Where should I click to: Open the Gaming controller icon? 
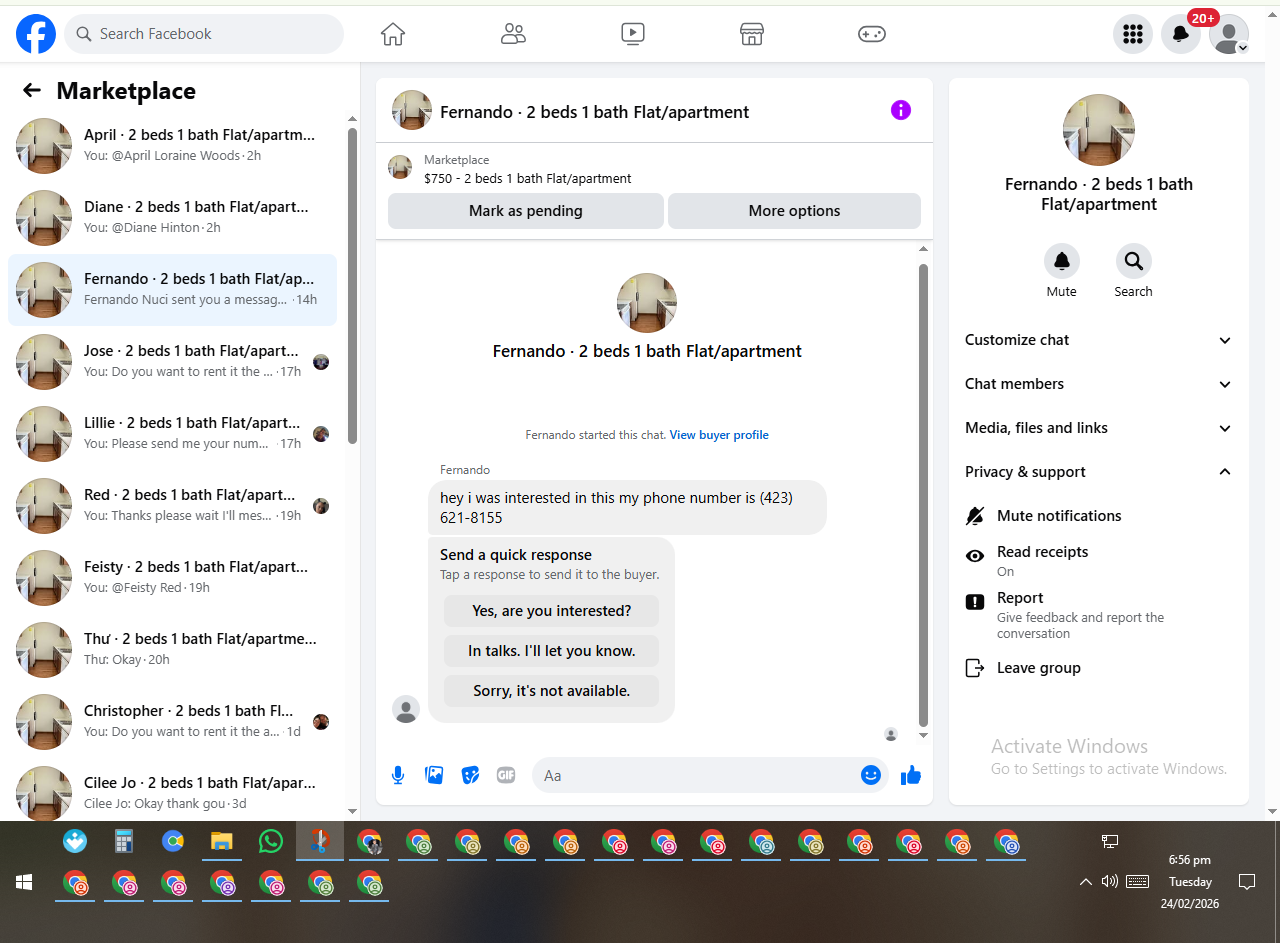pyautogui.click(x=872, y=34)
